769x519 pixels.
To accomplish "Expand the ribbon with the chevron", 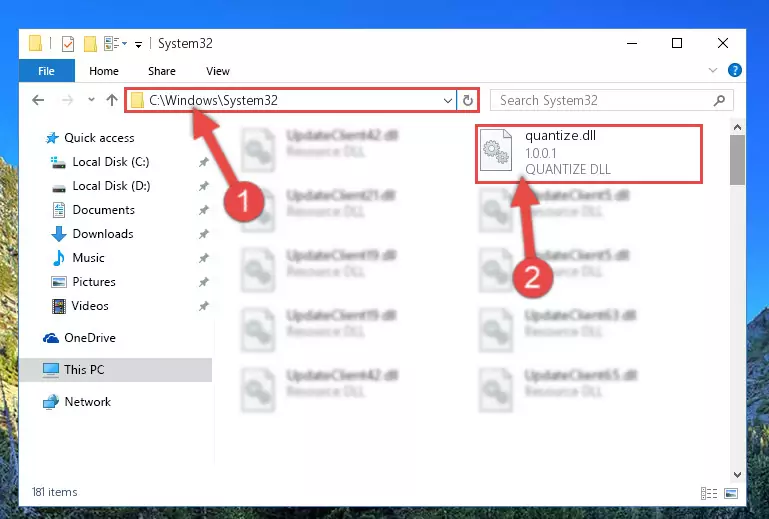I will point(713,70).
